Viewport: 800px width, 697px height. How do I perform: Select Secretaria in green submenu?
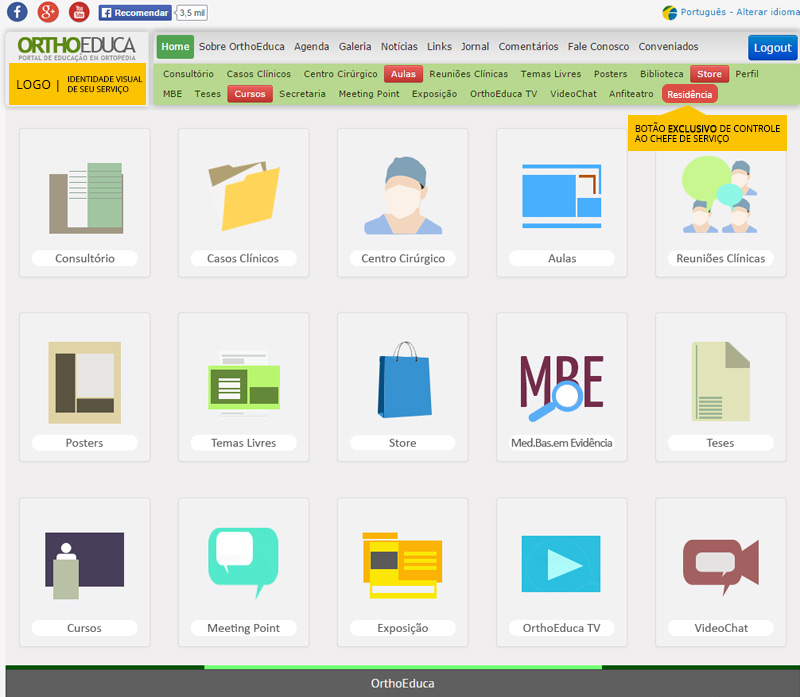click(x=302, y=94)
